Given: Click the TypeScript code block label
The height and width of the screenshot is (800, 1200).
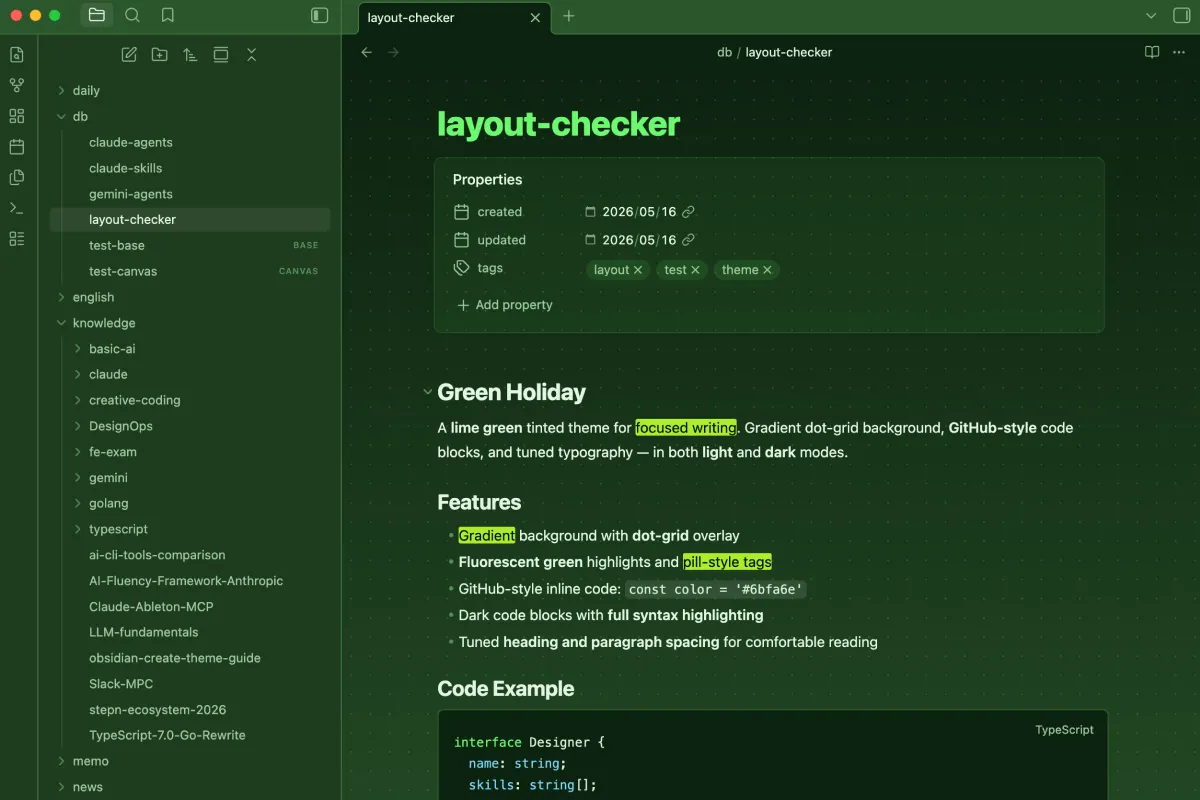Looking at the screenshot, I should (x=1064, y=730).
